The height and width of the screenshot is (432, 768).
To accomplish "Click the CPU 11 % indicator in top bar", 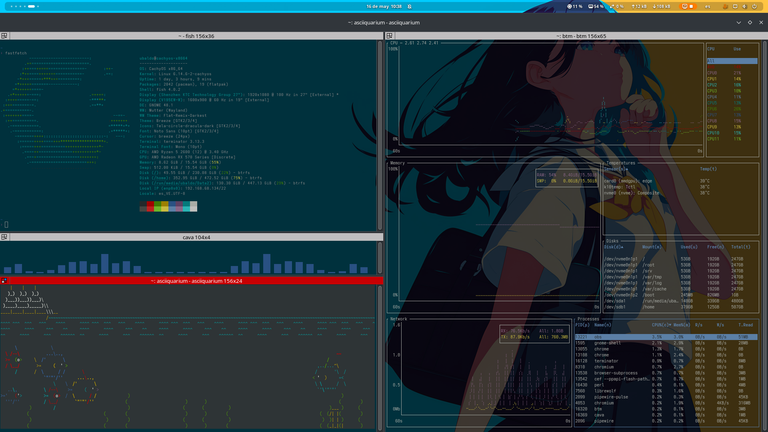I will pyautogui.click(x=575, y=6).
